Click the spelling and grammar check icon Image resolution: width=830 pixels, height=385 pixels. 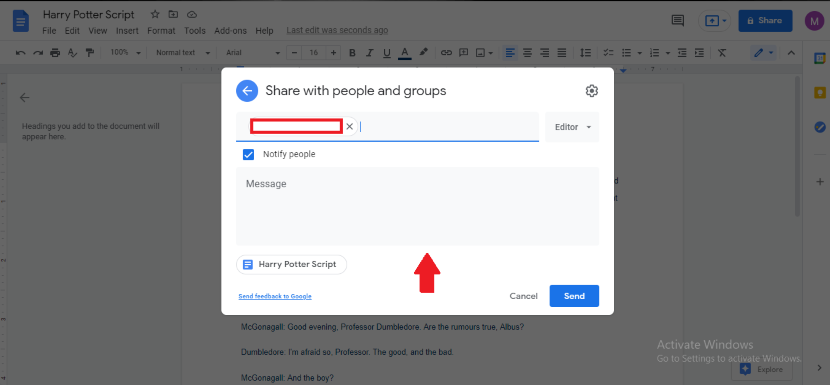73,52
